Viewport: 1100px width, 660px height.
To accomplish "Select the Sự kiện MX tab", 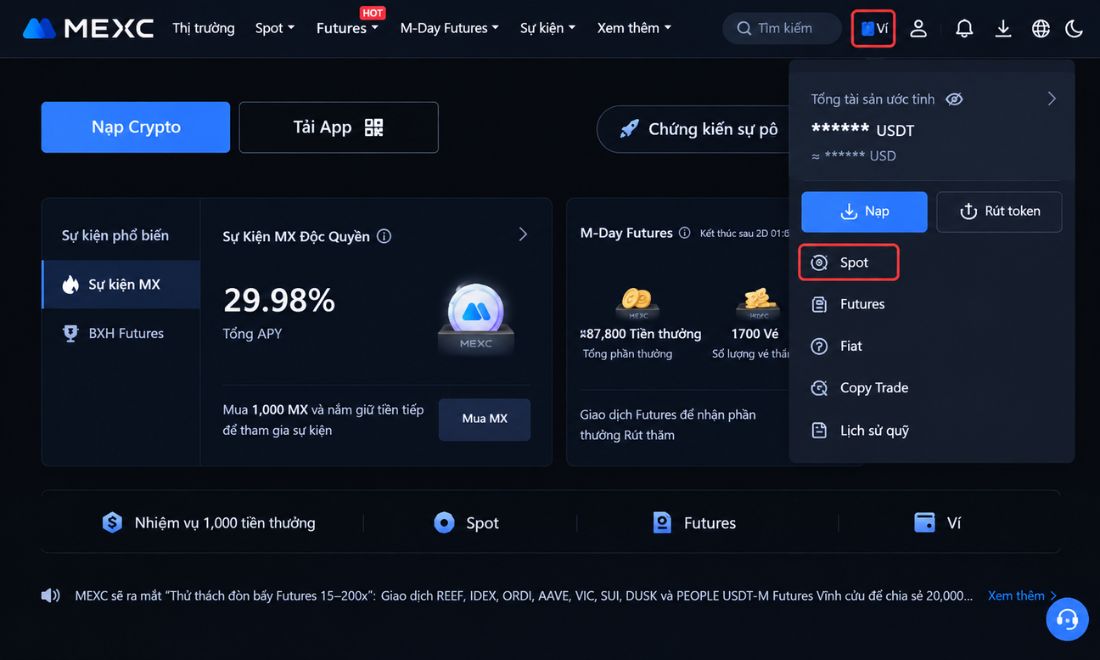I will (121, 284).
